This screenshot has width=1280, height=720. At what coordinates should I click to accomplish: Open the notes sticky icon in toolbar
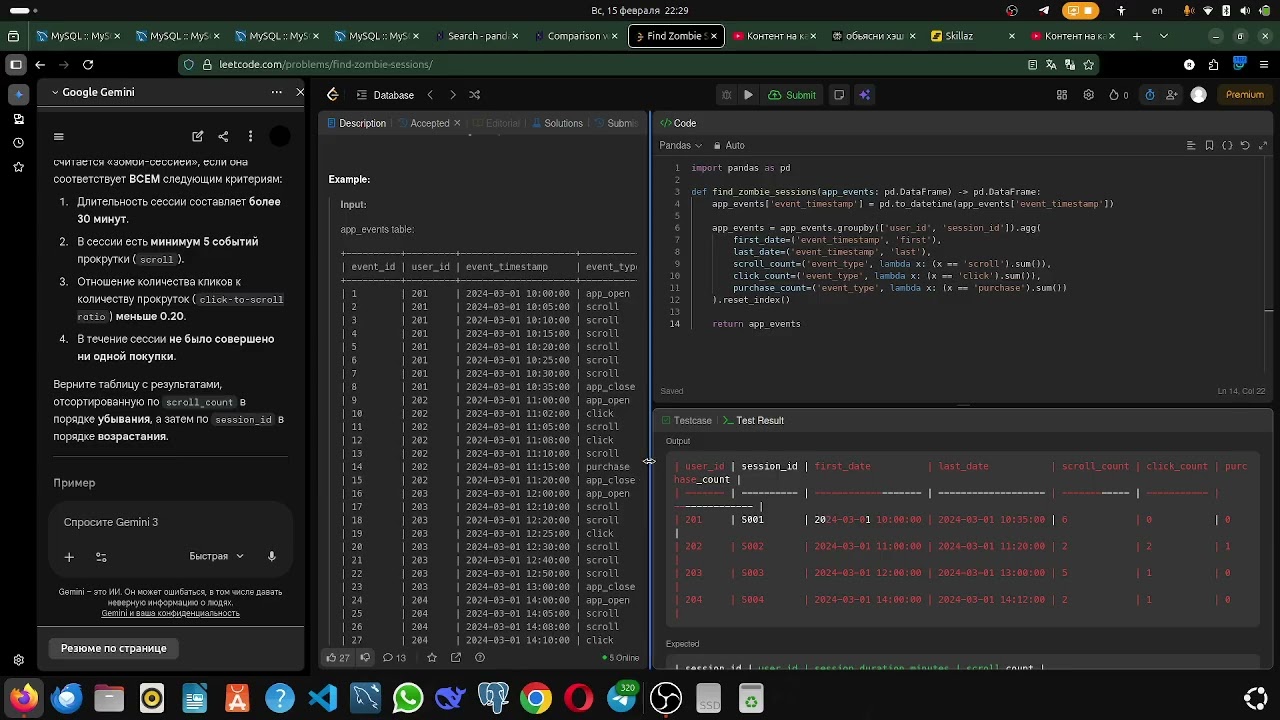point(839,95)
